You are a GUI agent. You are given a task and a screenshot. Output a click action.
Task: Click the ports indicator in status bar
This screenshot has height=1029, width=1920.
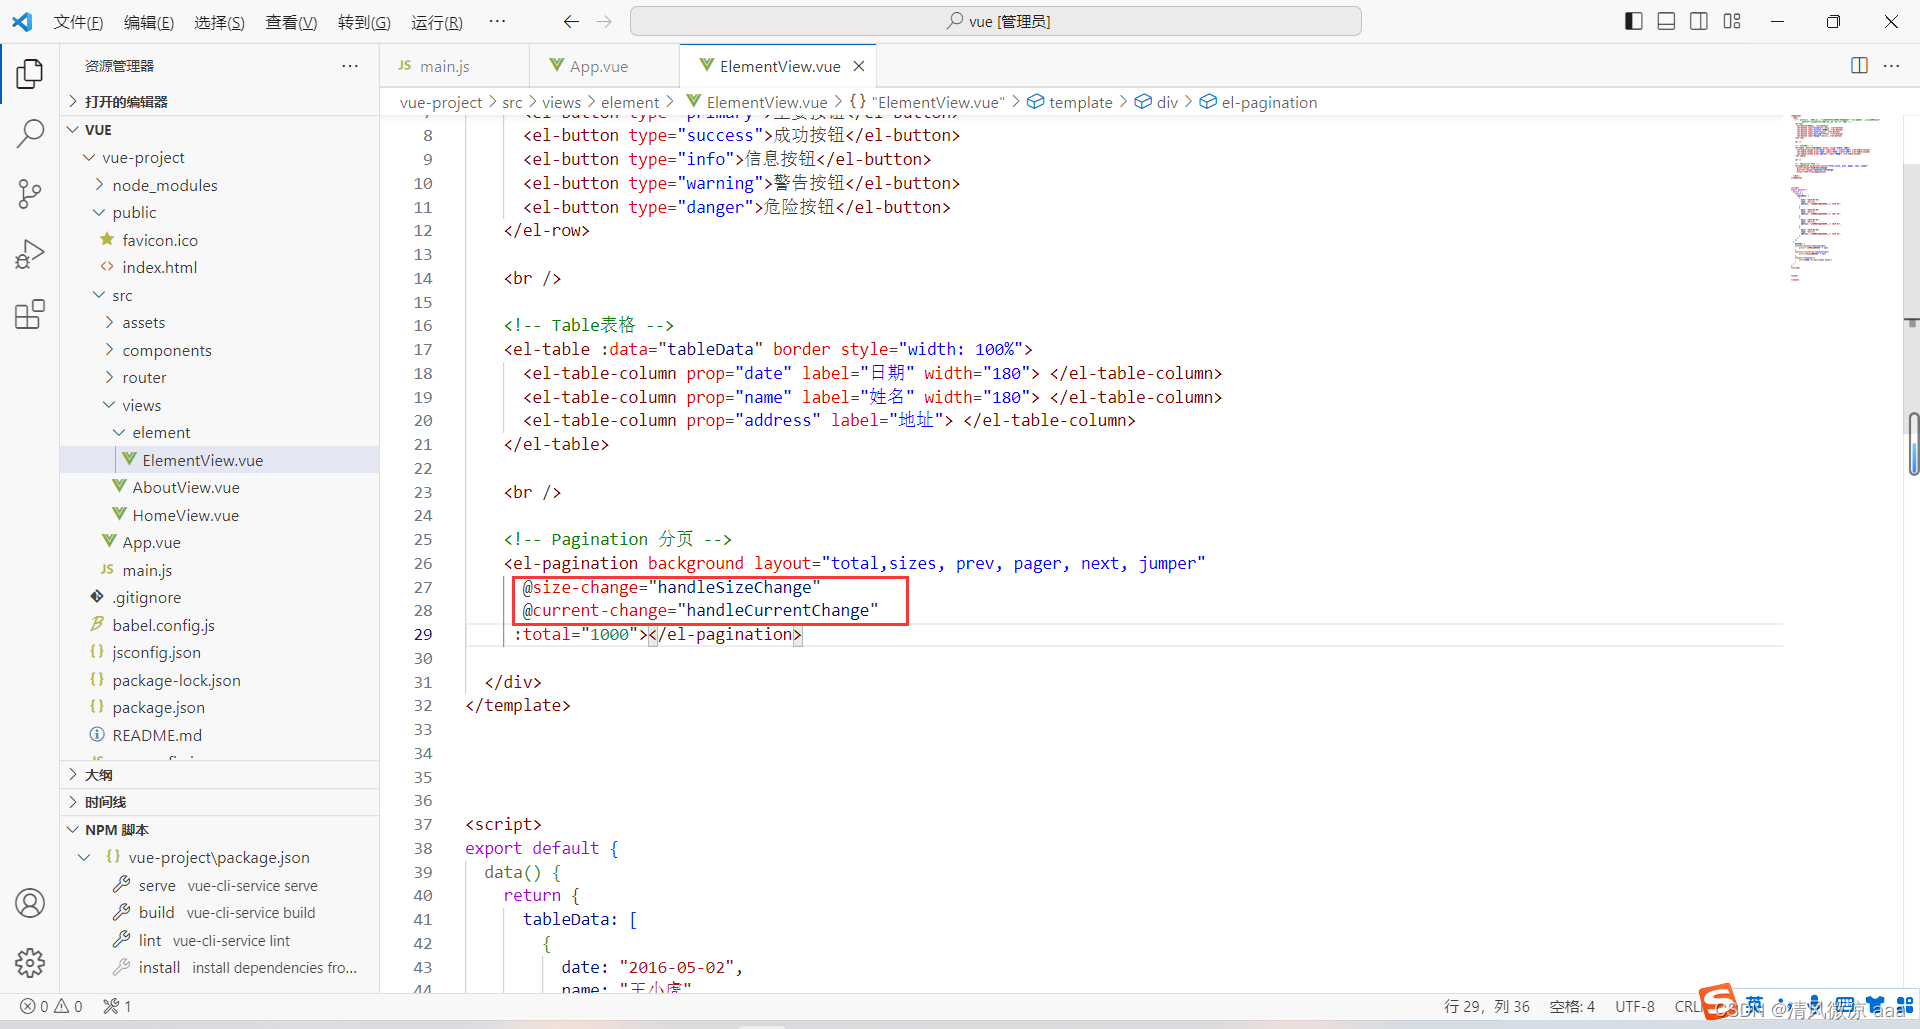[x=117, y=1006]
